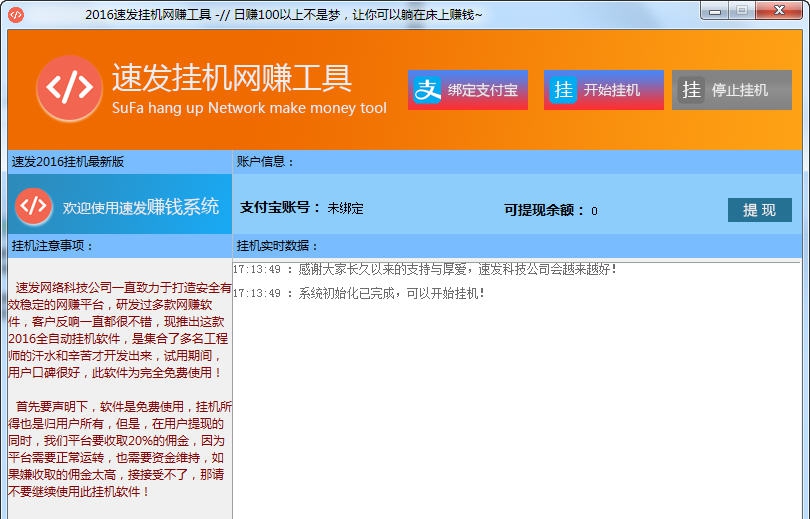The image size is (810, 519).
Task: Minimize the window
Action: pos(715,11)
